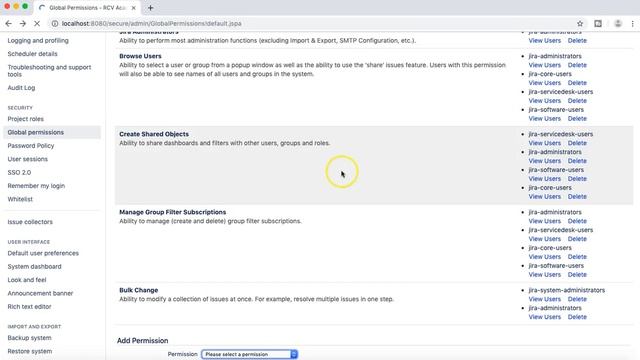View Users for Create Shared Objects jira-core-users
640x360 pixels.
point(544,197)
